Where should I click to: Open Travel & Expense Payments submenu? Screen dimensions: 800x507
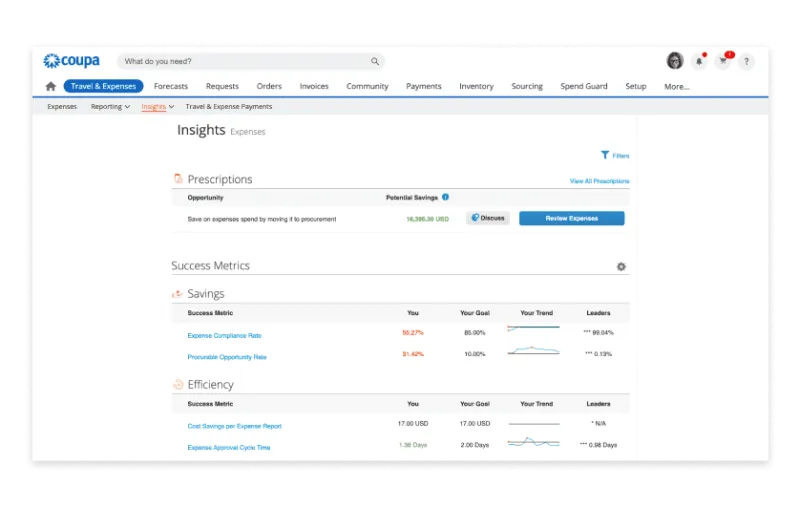(x=229, y=107)
